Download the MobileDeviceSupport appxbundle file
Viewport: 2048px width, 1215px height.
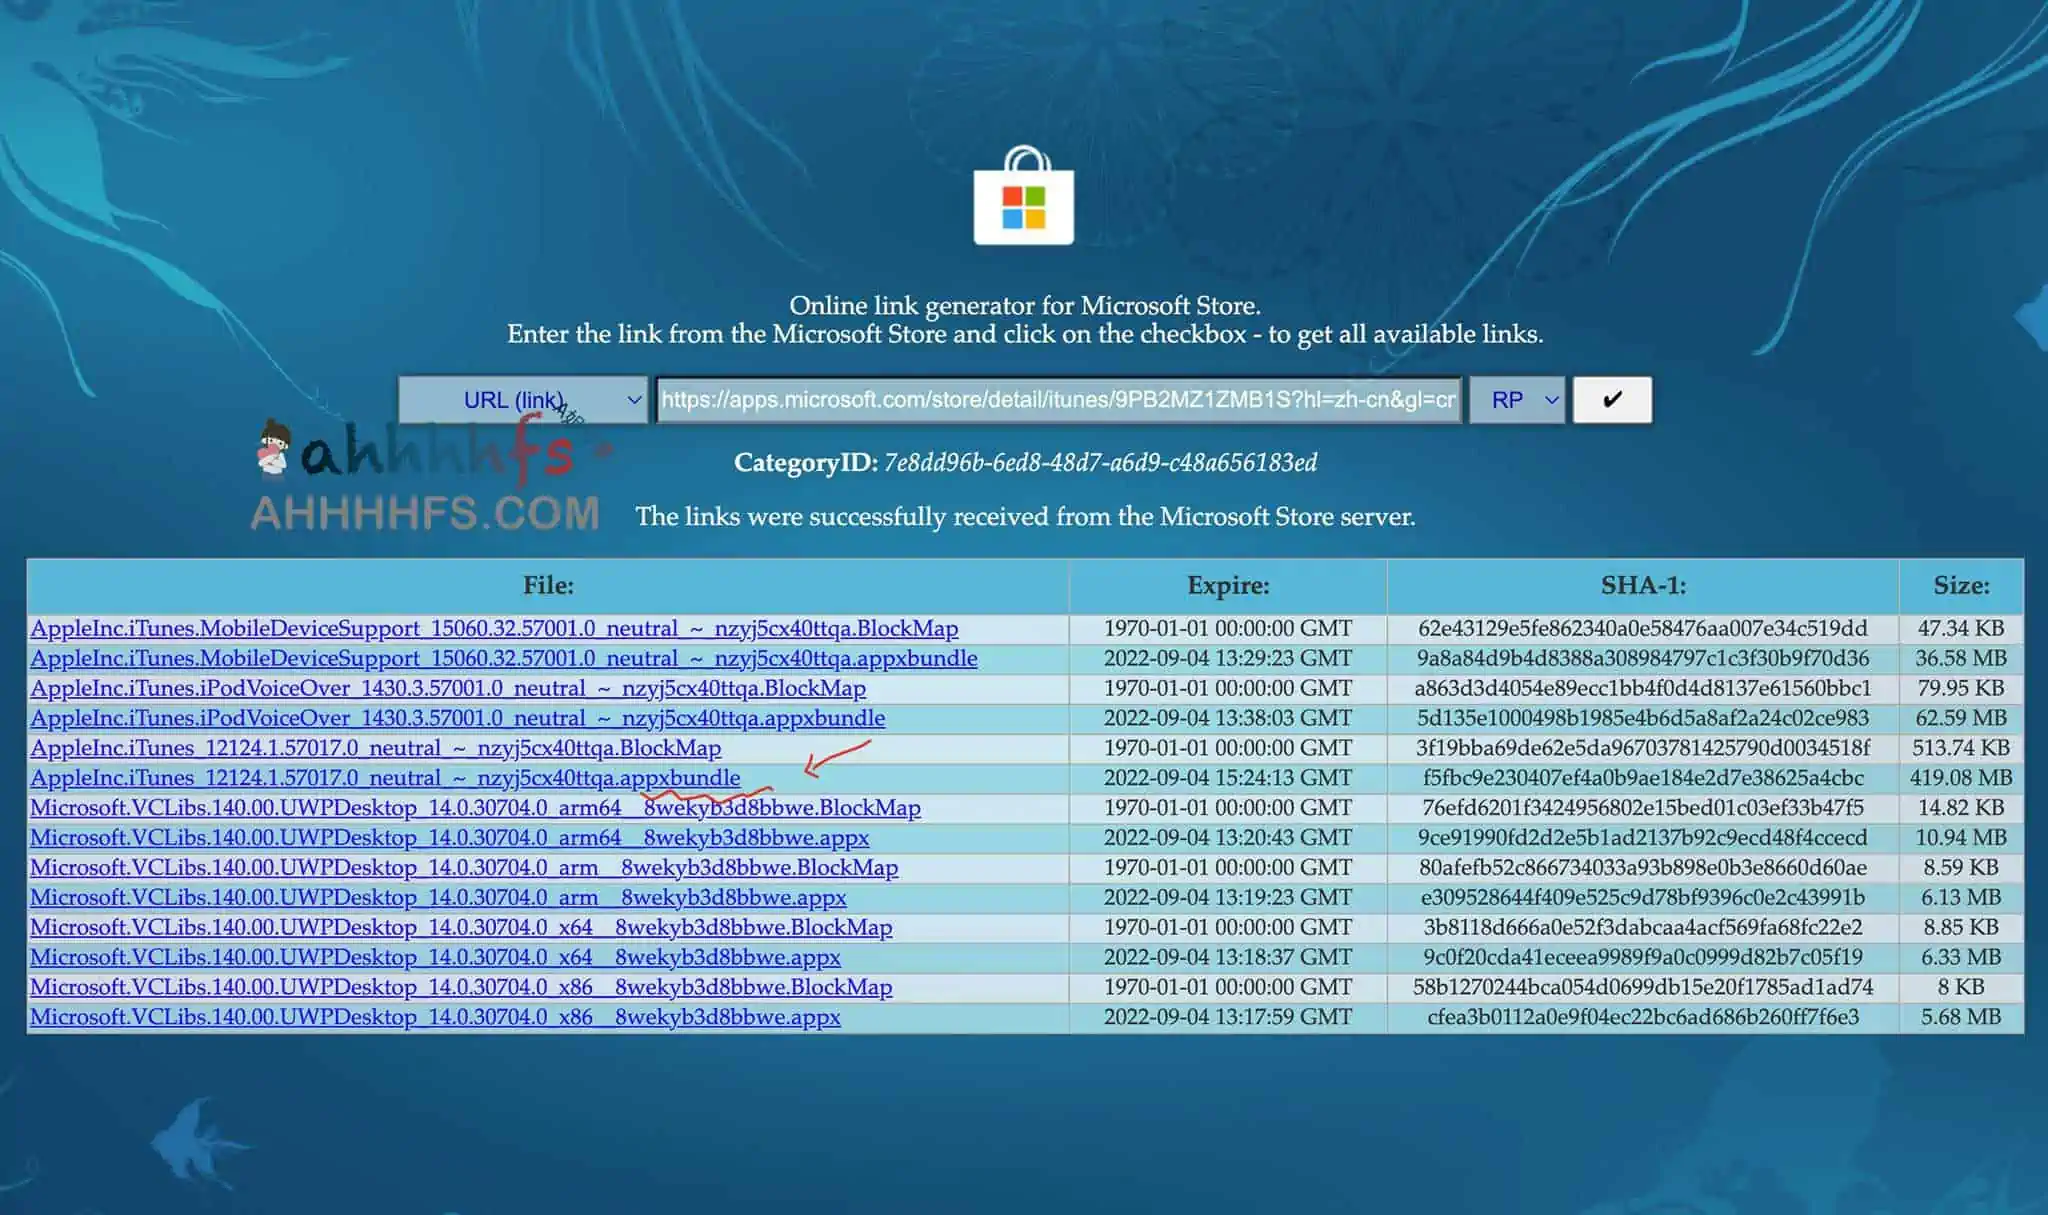pyautogui.click(x=503, y=658)
